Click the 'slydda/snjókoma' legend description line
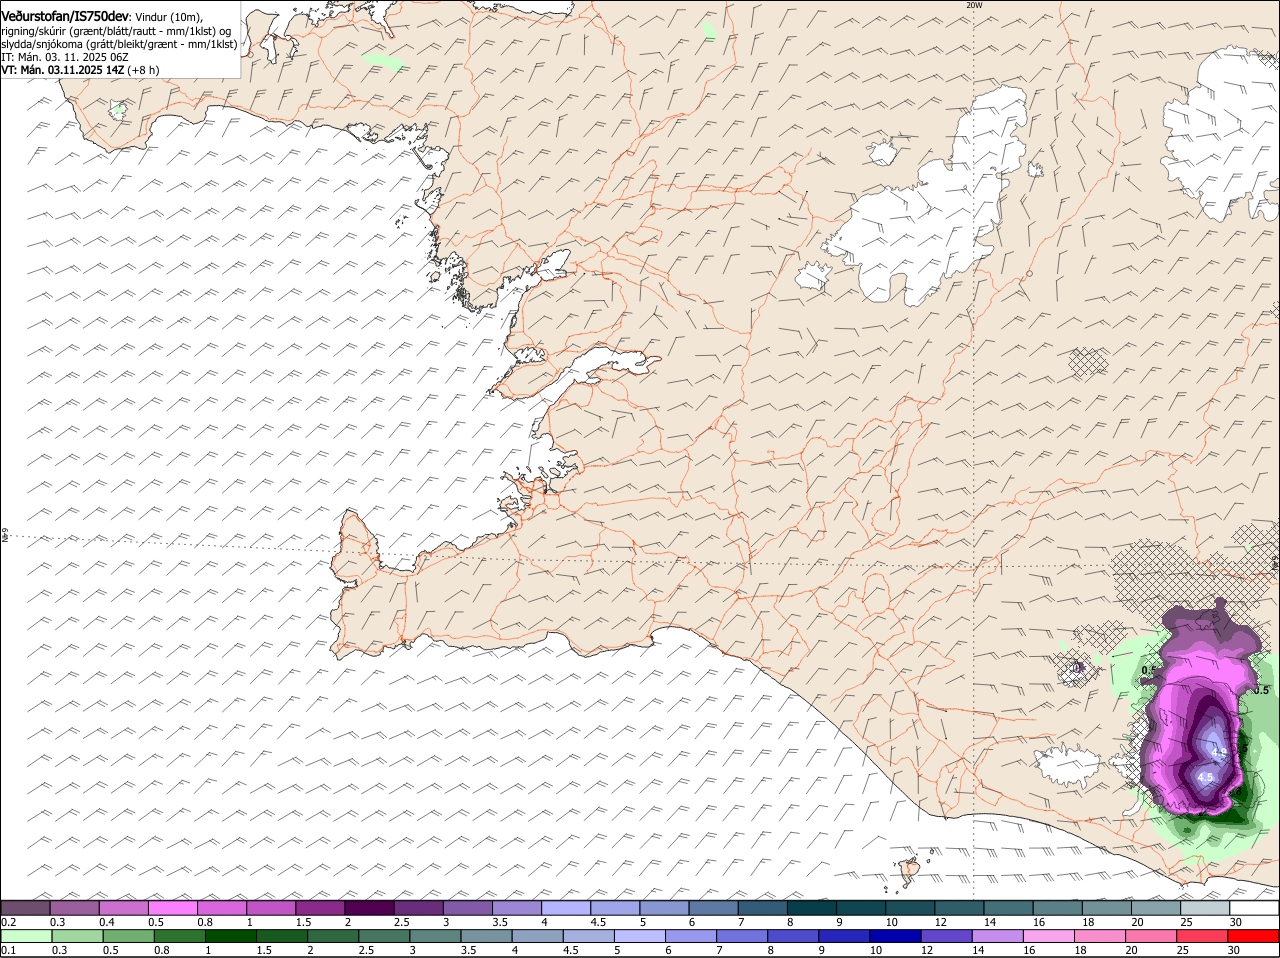 119,44
